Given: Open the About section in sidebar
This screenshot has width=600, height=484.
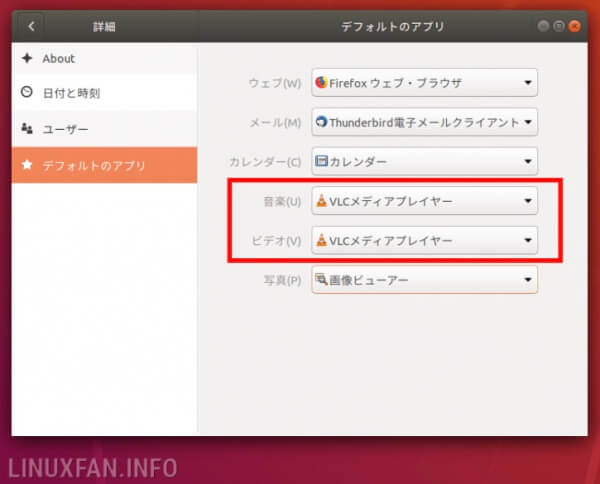Looking at the screenshot, I should (104, 59).
